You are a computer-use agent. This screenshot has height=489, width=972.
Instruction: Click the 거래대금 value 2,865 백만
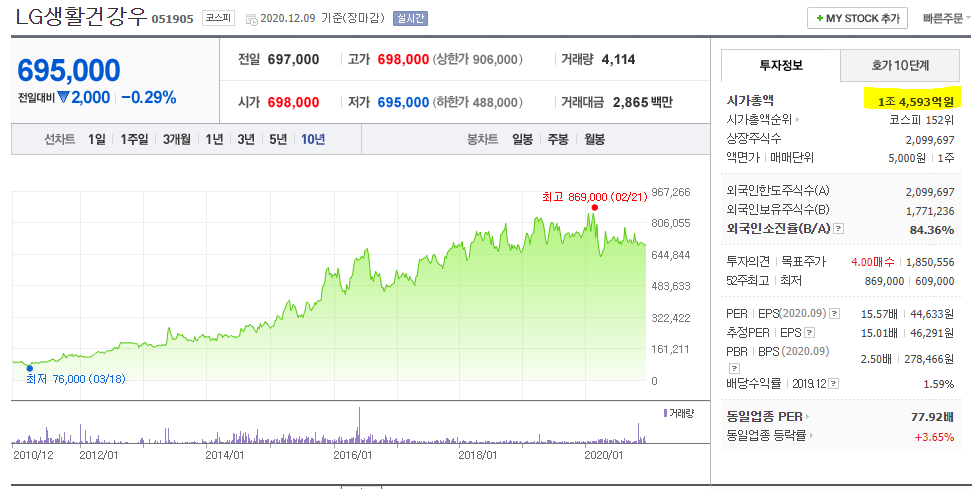pyautogui.click(x=642, y=102)
